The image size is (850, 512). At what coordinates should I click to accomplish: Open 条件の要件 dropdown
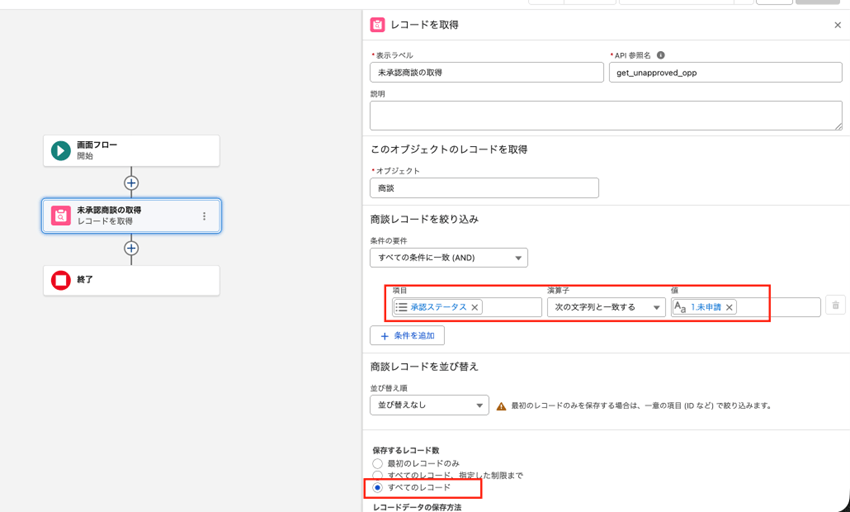[x=448, y=258]
